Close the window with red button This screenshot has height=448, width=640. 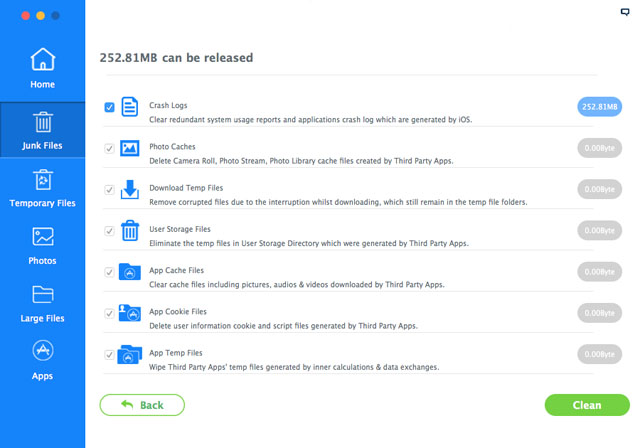25,16
